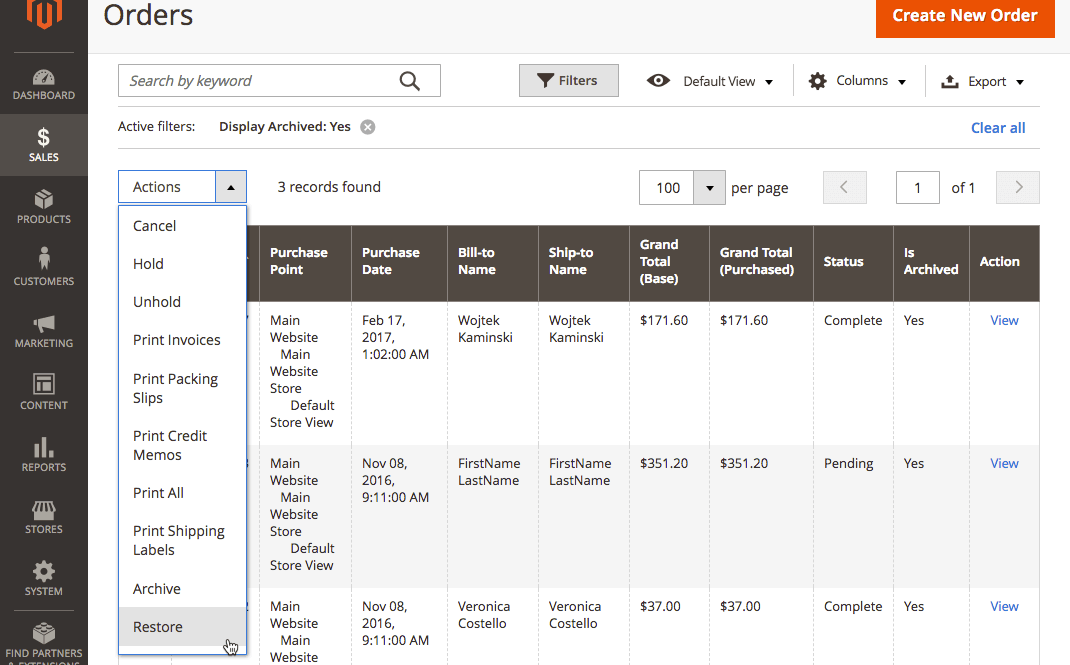Open the Reports sidebar section

pyautogui.click(x=43, y=455)
